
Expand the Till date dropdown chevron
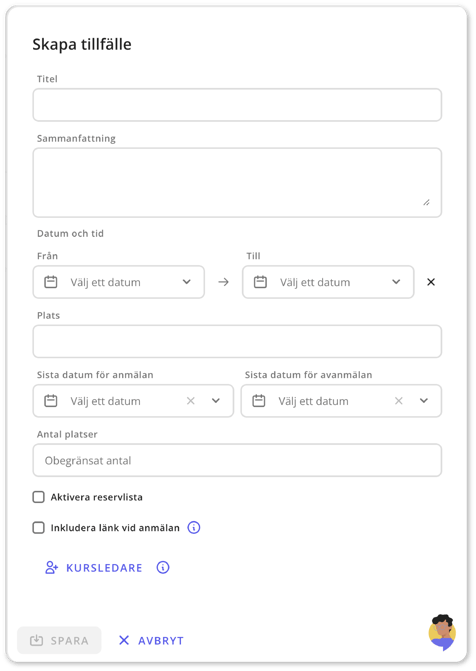point(396,282)
